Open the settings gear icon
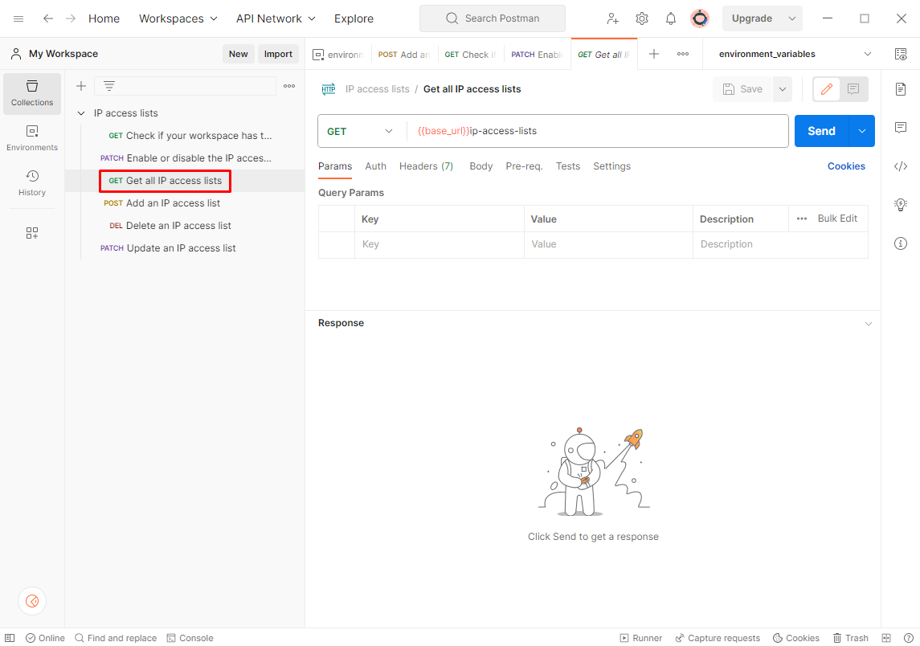 click(x=642, y=19)
